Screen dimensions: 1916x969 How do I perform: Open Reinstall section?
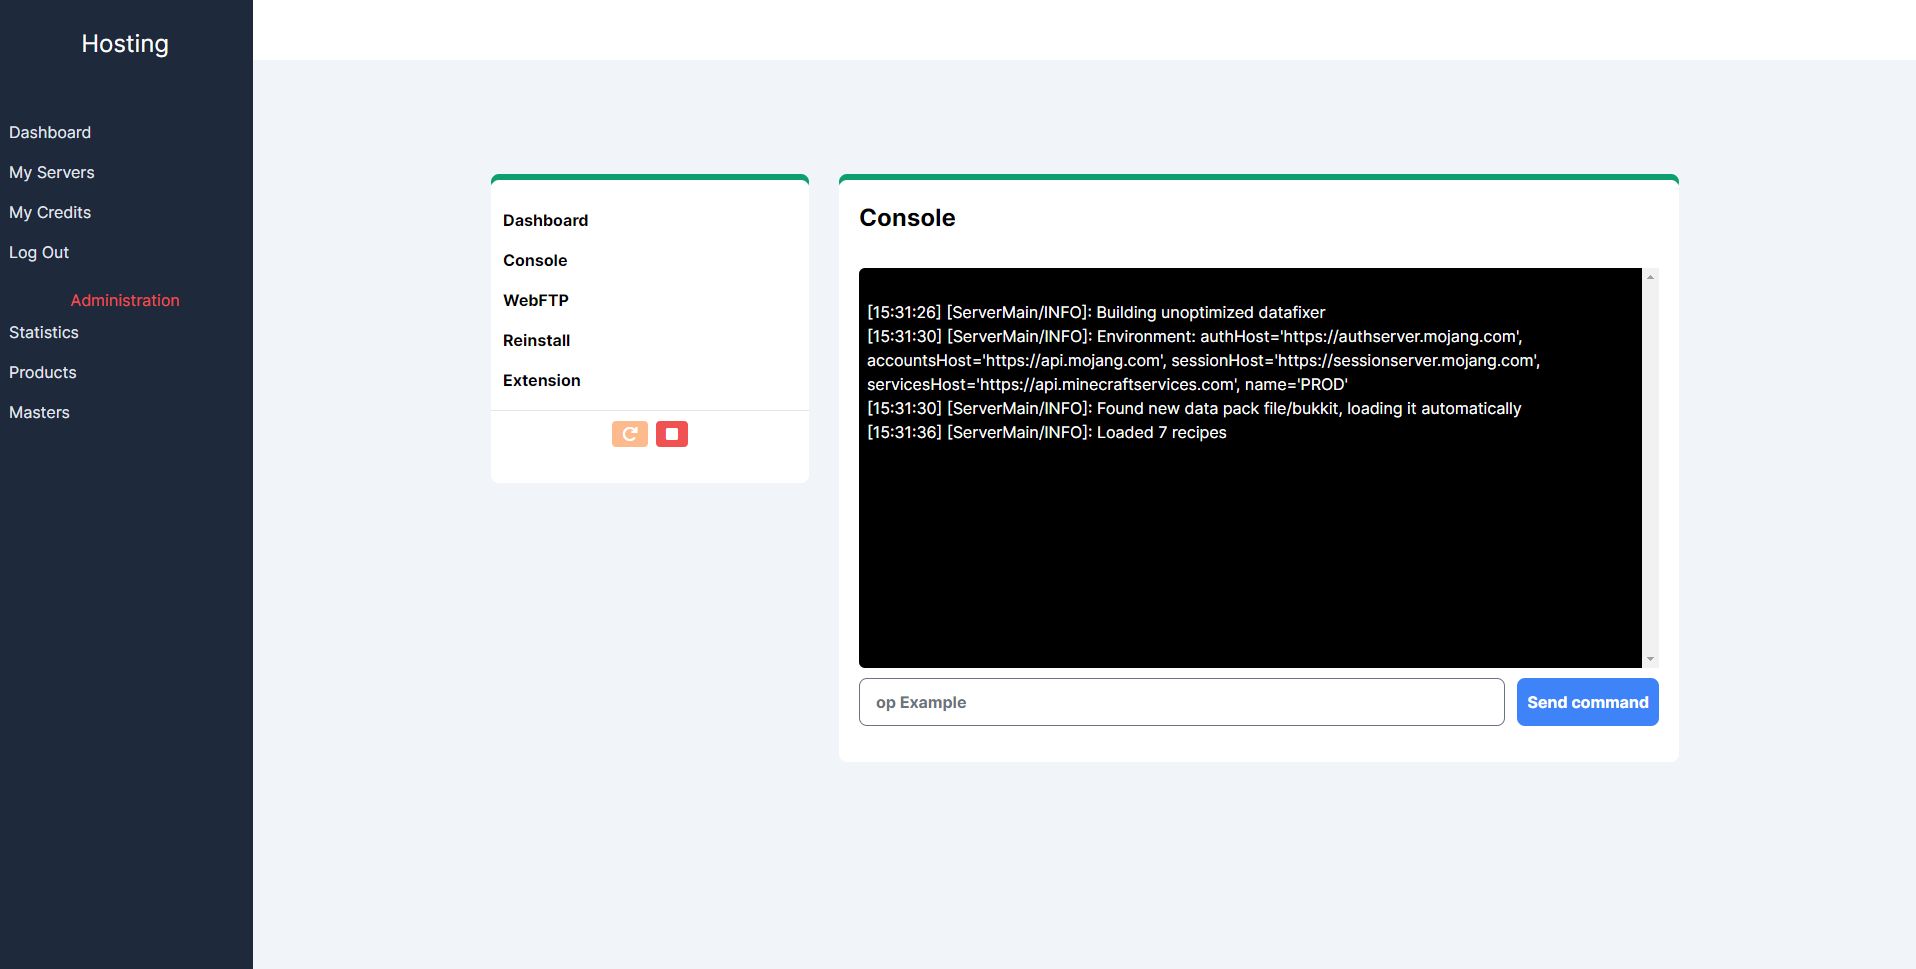pyautogui.click(x=536, y=340)
